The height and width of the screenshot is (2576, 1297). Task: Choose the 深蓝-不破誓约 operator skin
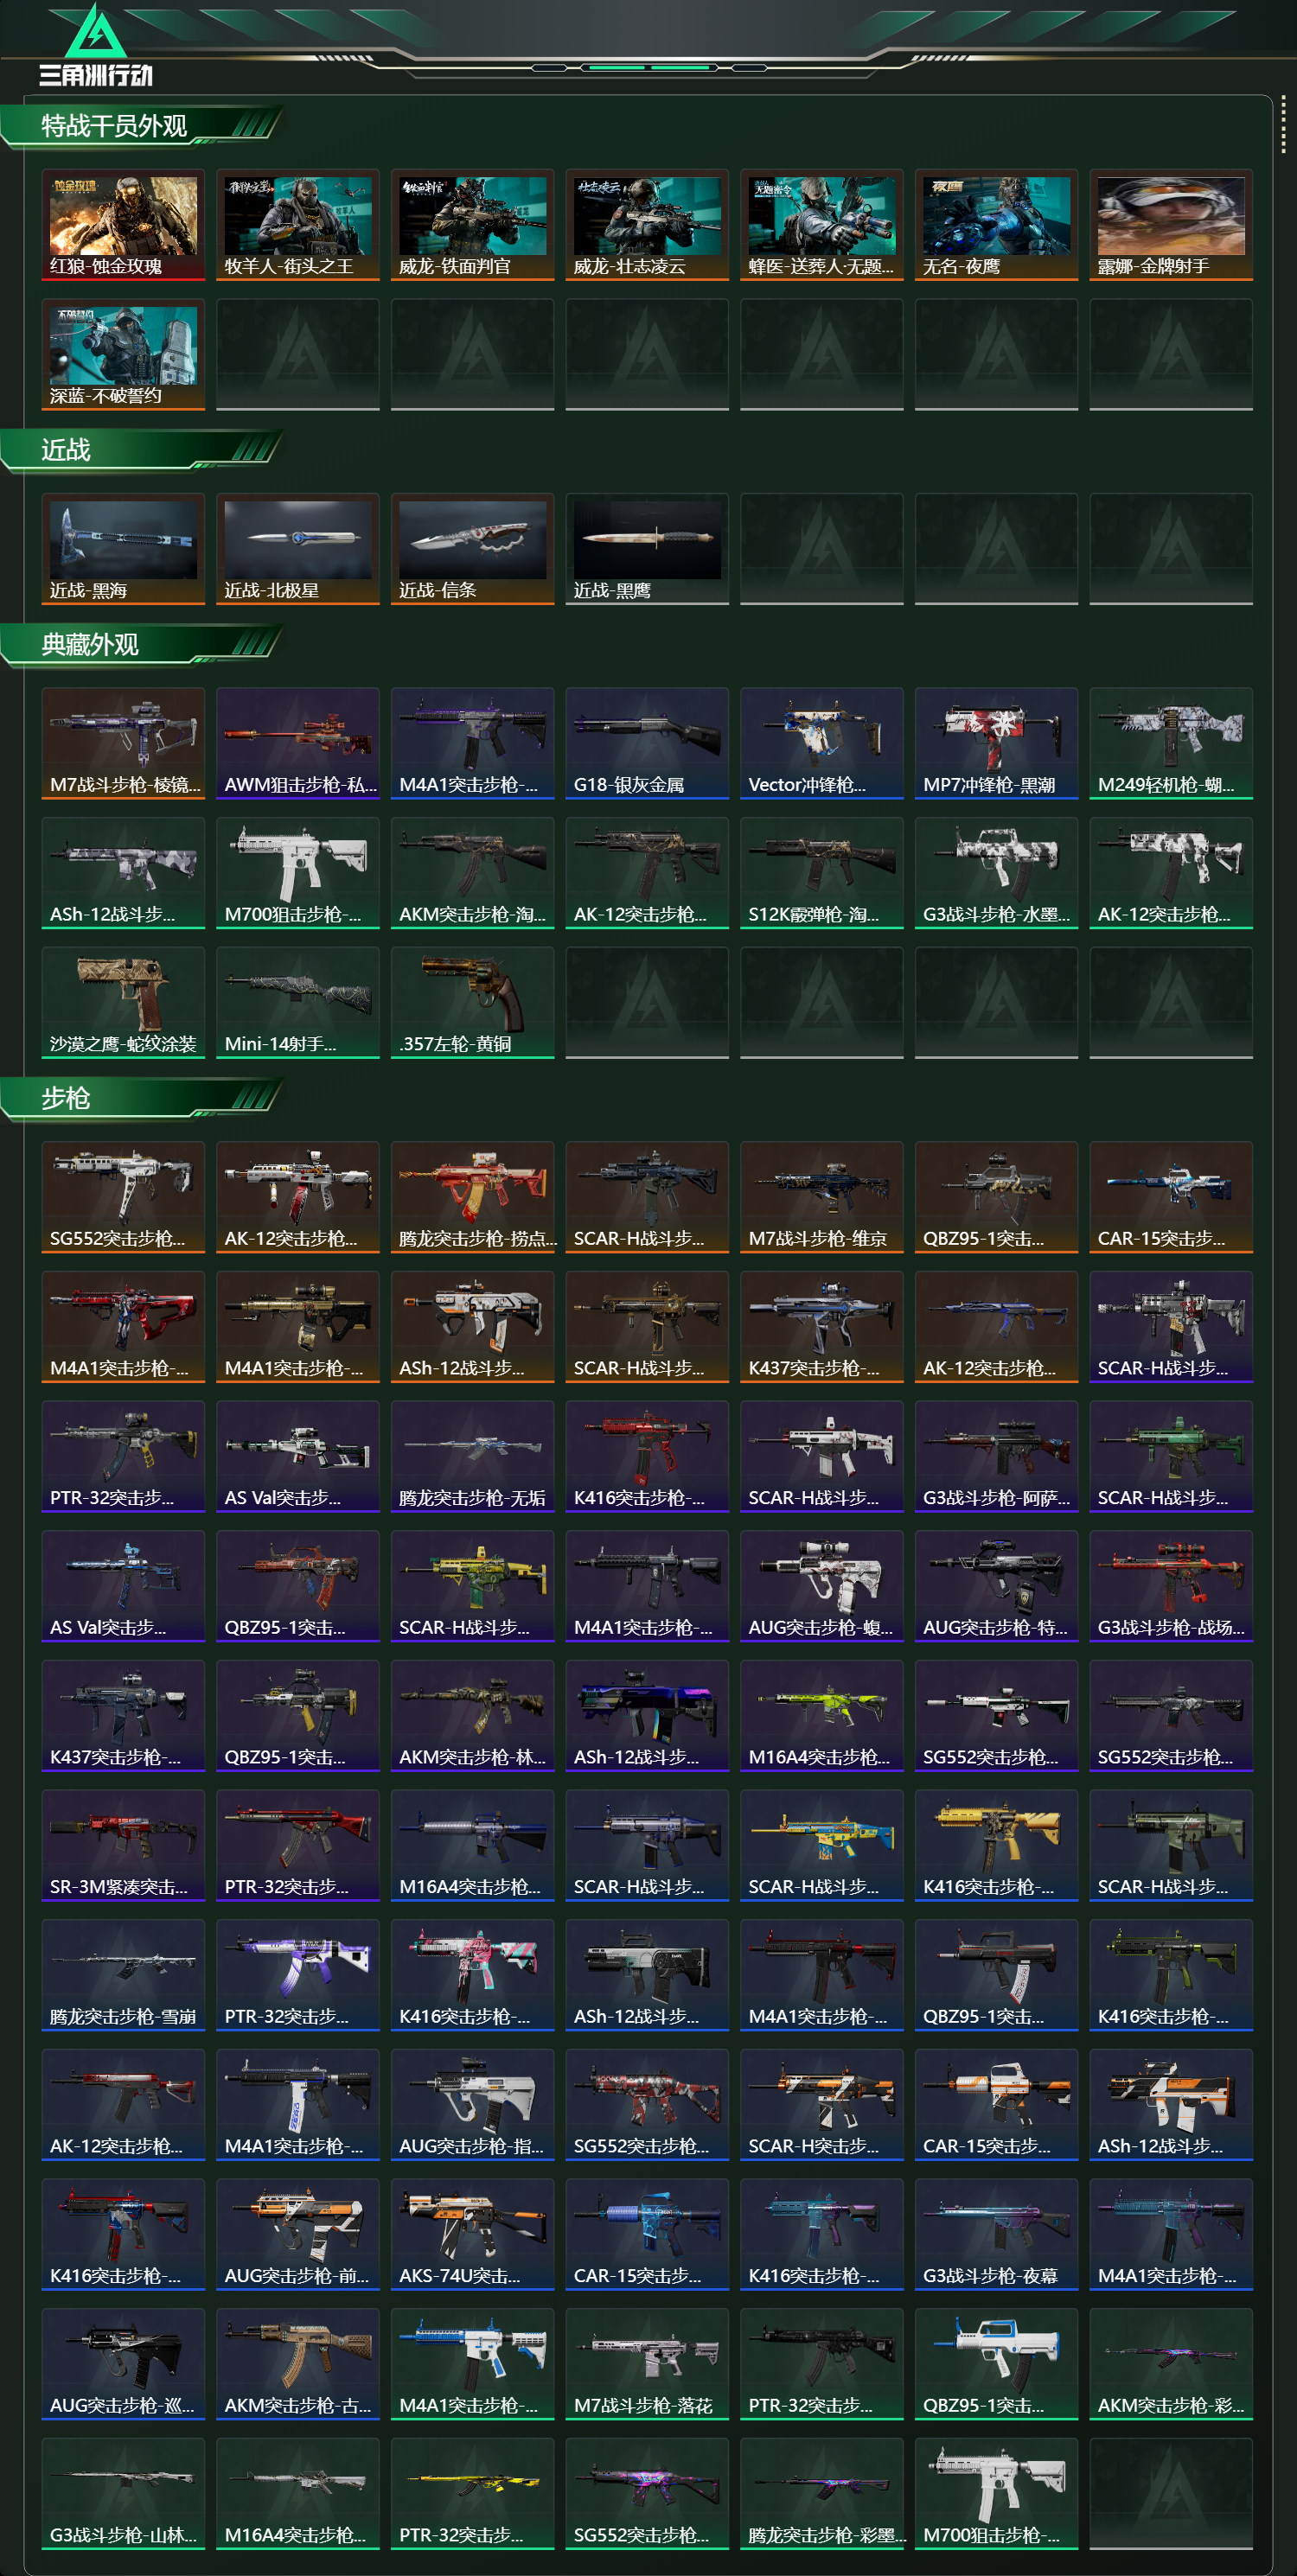123,354
